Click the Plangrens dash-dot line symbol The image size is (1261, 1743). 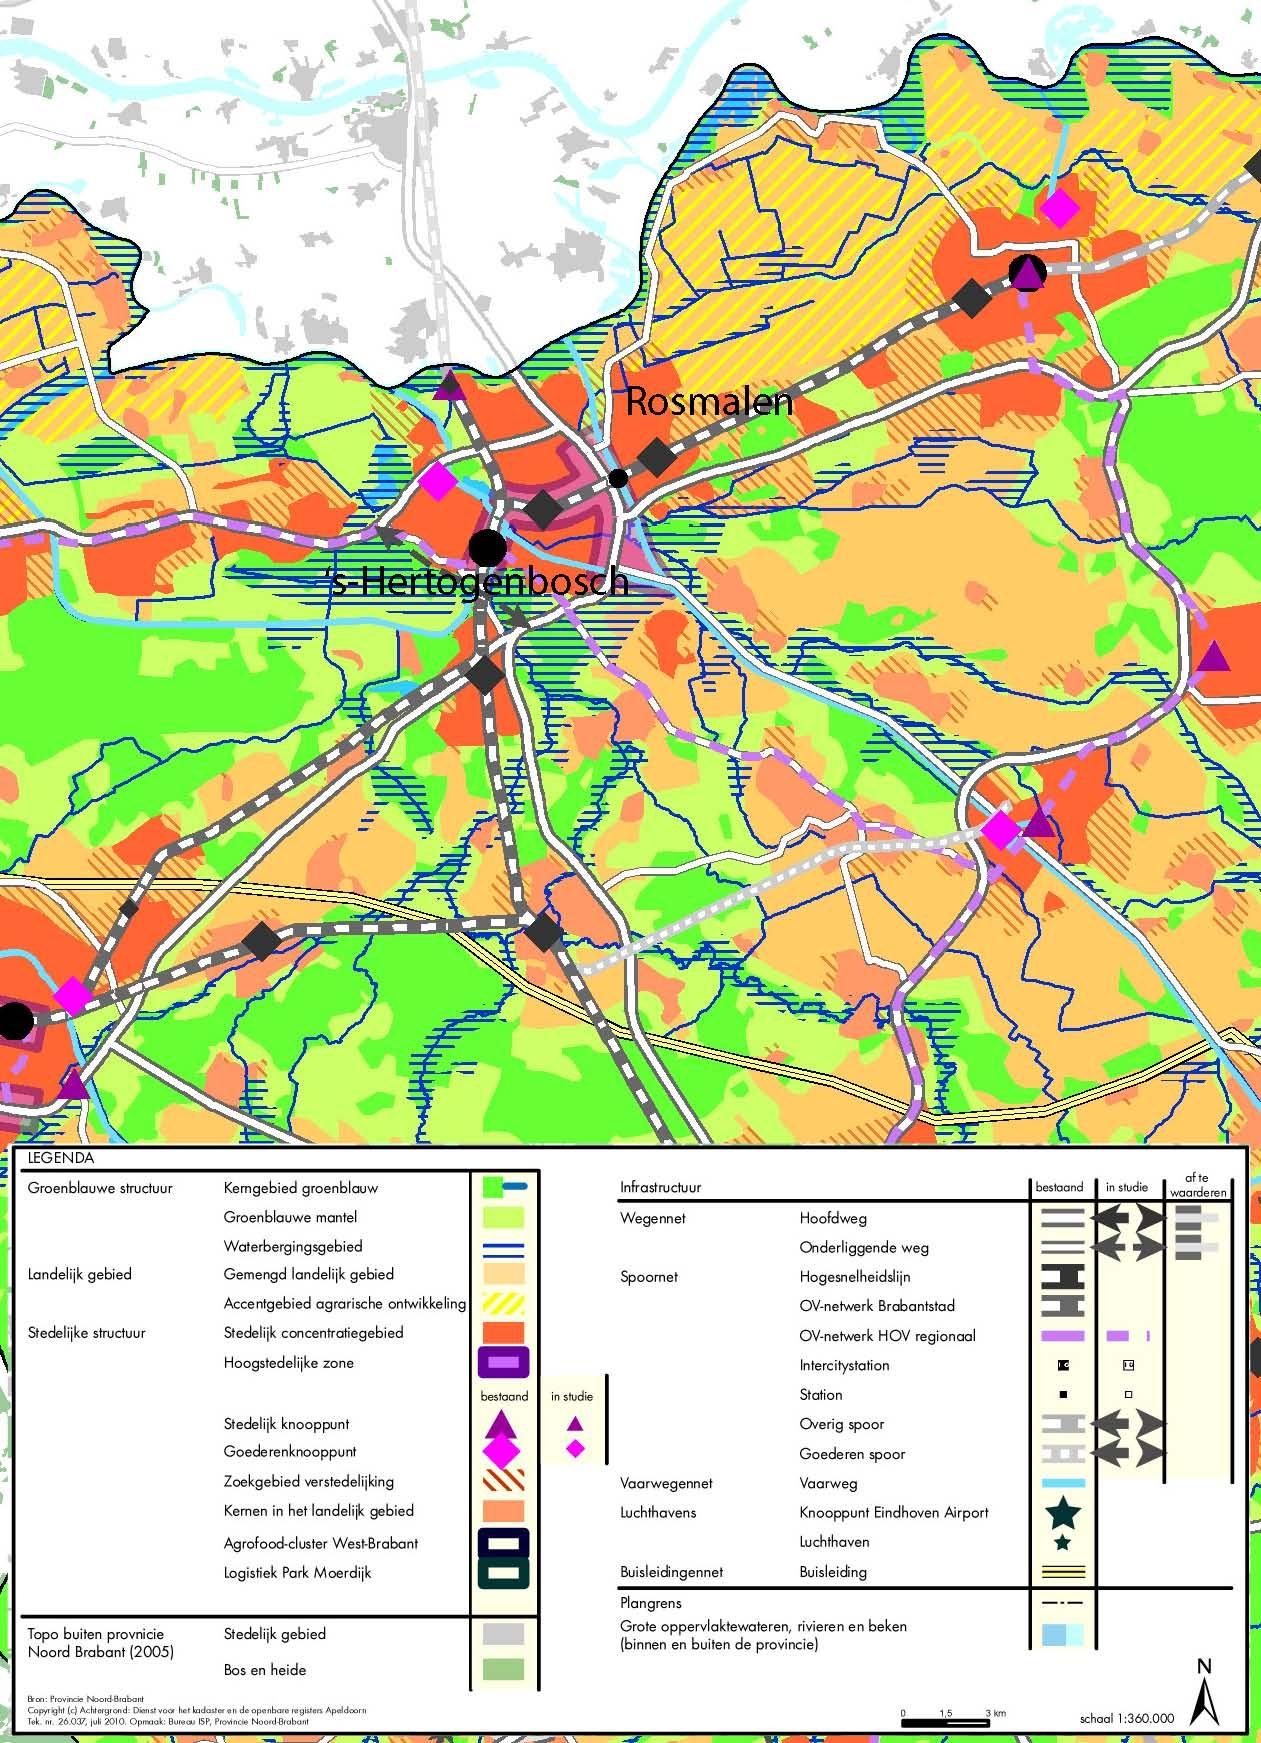1063,1602
